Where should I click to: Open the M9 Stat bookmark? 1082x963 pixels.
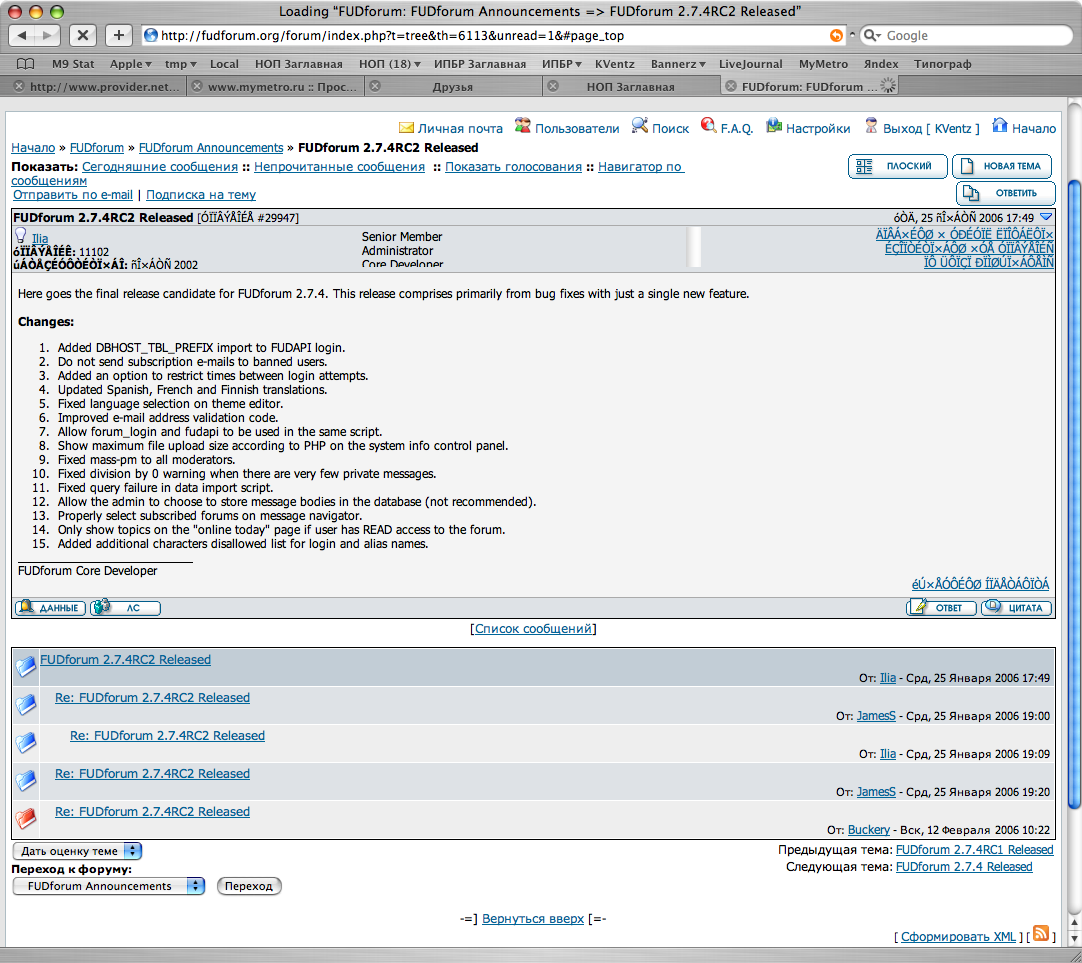point(73,64)
